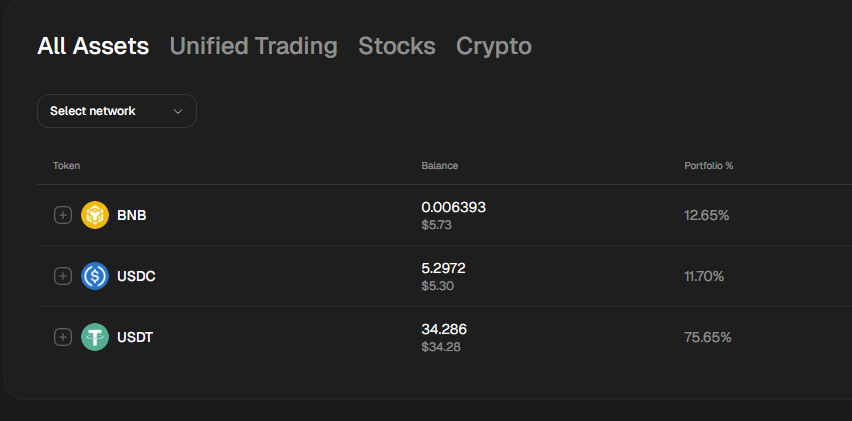Image resolution: width=852 pixels, height=421 pixels.
Task: Sort by the Portfolio % column header
Action: click(709, 165)
